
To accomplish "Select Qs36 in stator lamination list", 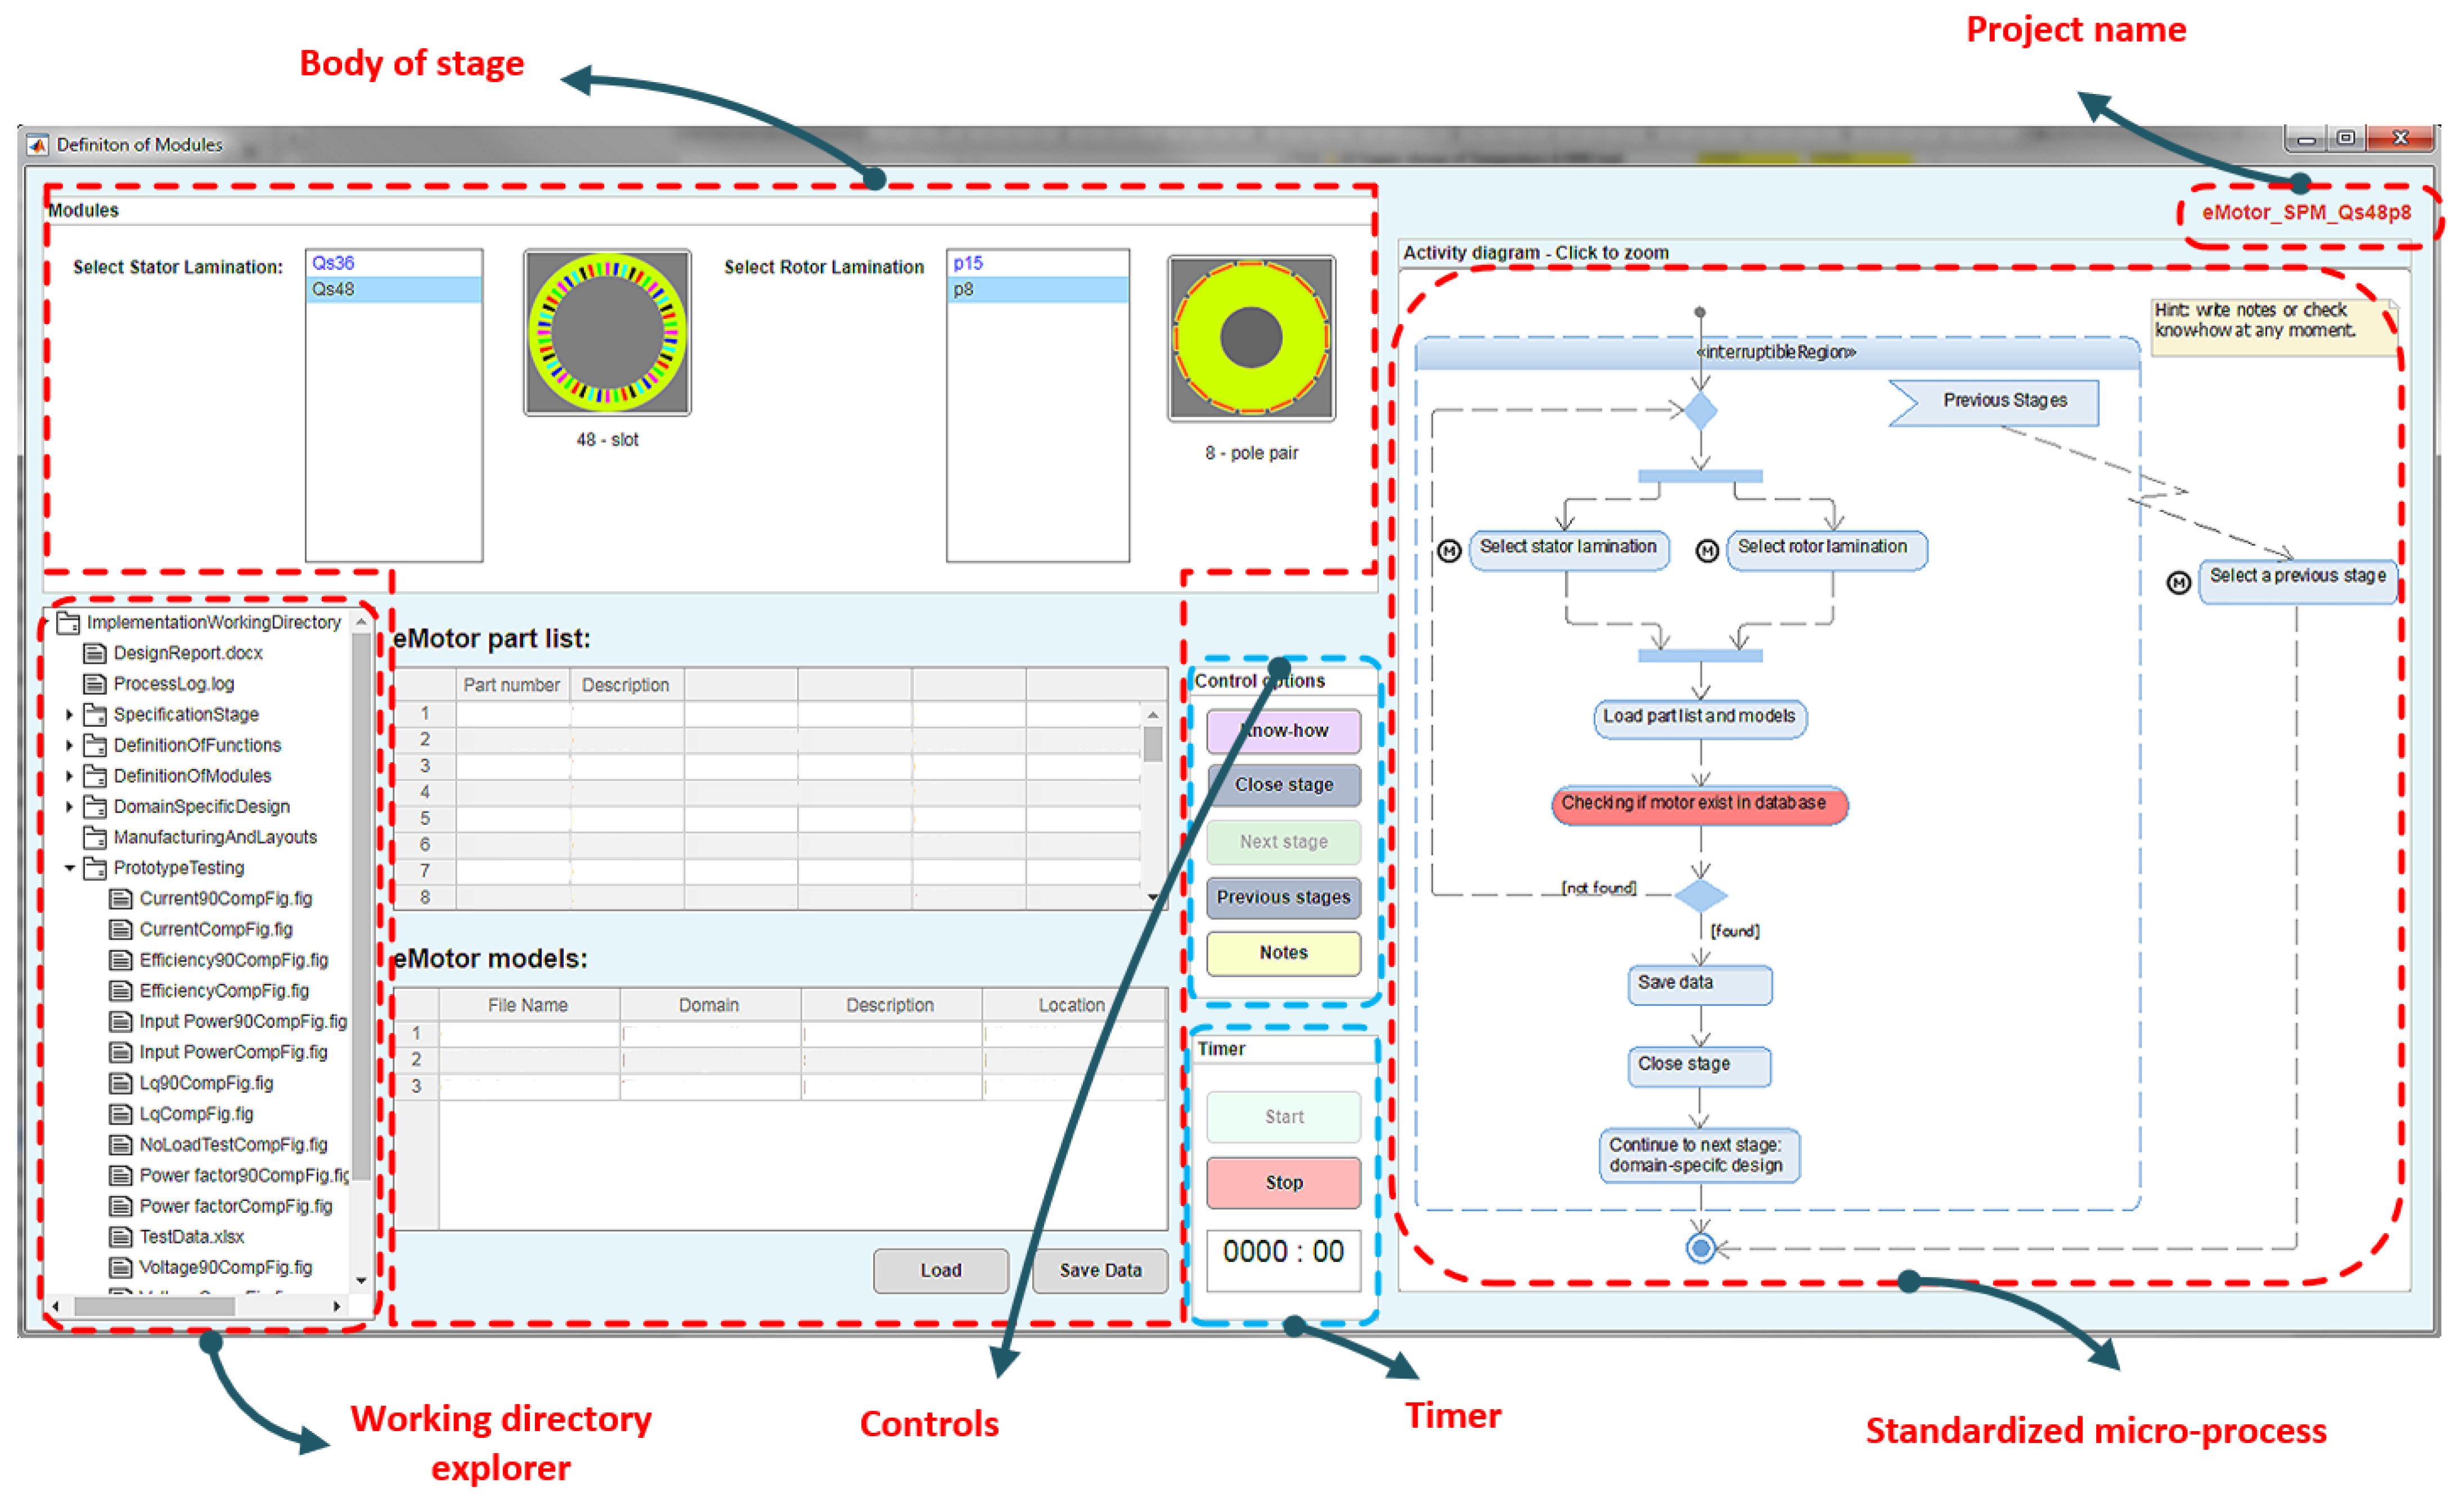I will pyautogui.click(x=334, y=263).
